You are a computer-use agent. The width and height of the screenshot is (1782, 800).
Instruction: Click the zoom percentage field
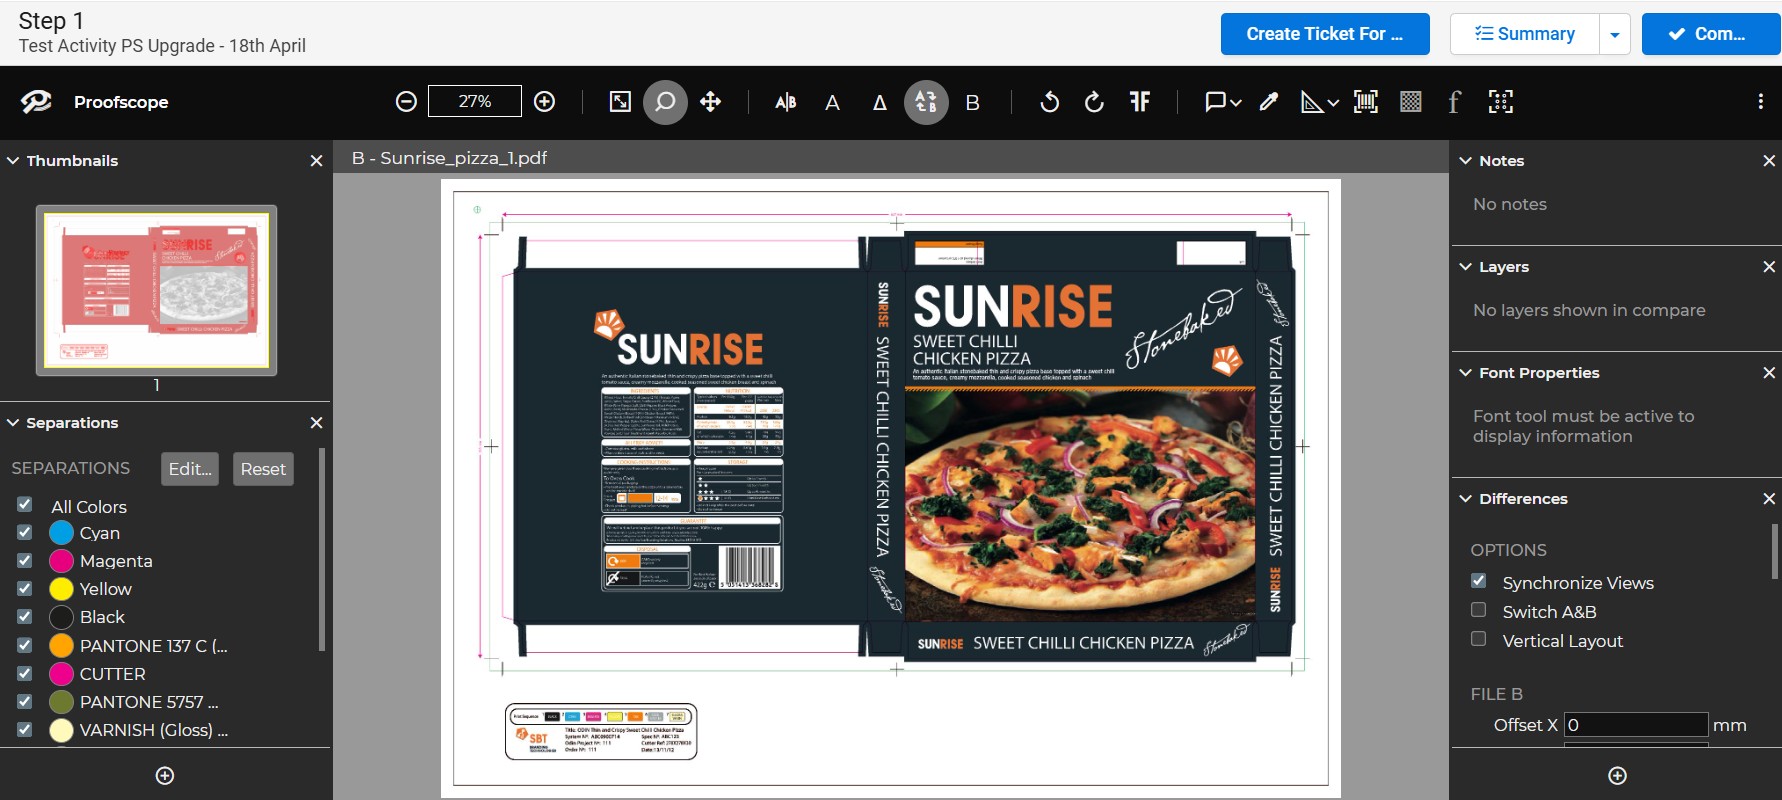click(475, 101)
